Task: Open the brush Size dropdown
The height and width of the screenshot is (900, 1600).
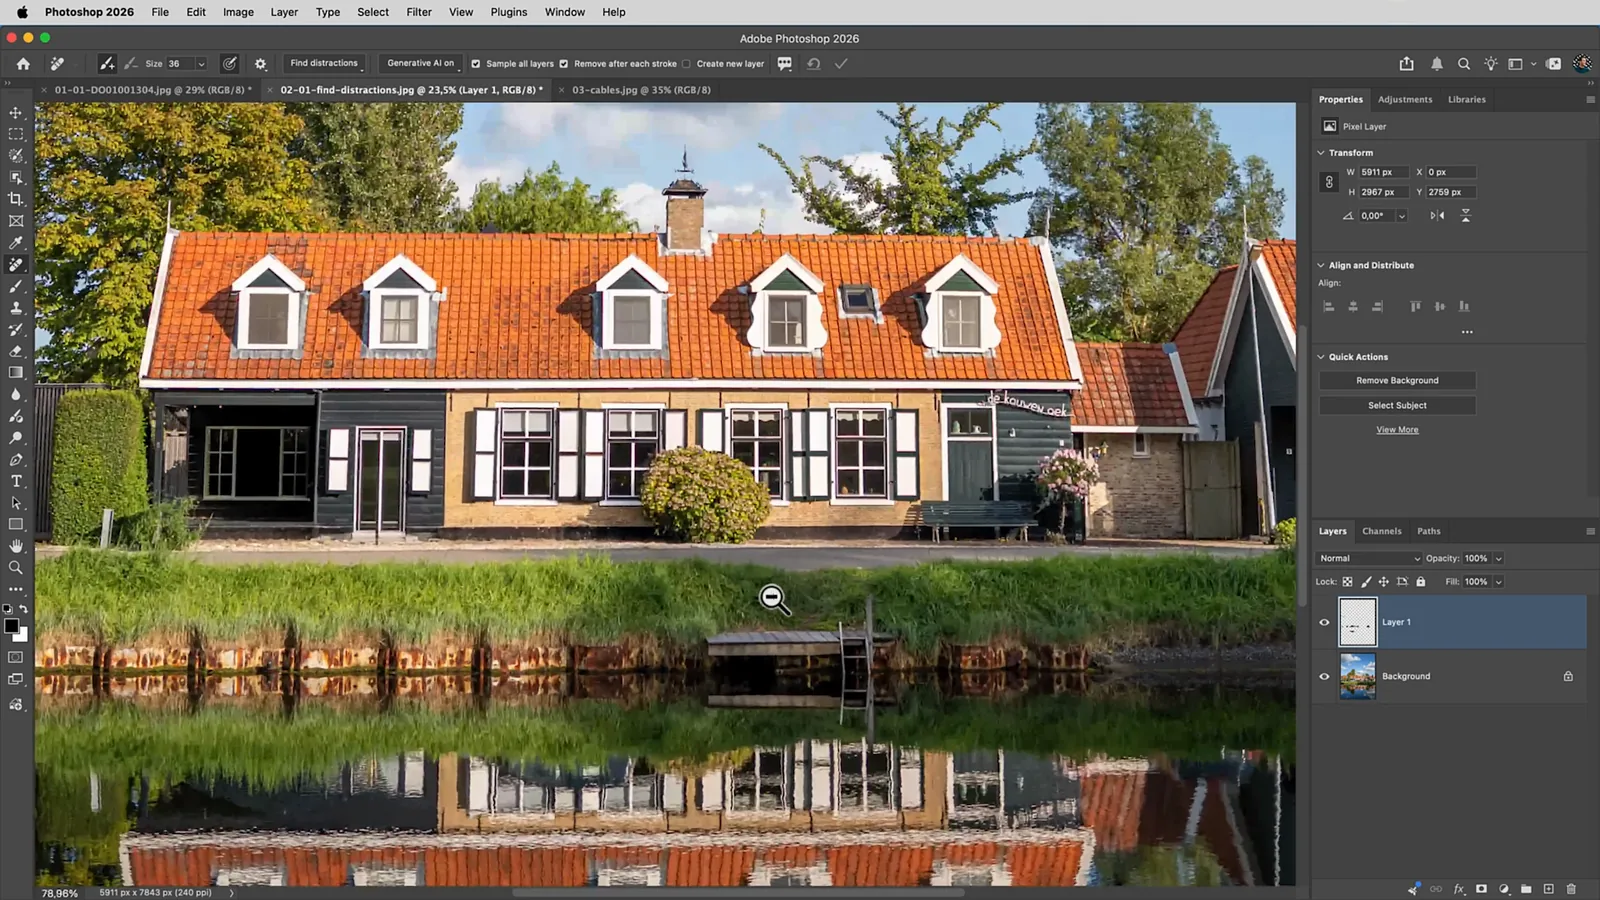Action: click(x=201, y=63)
